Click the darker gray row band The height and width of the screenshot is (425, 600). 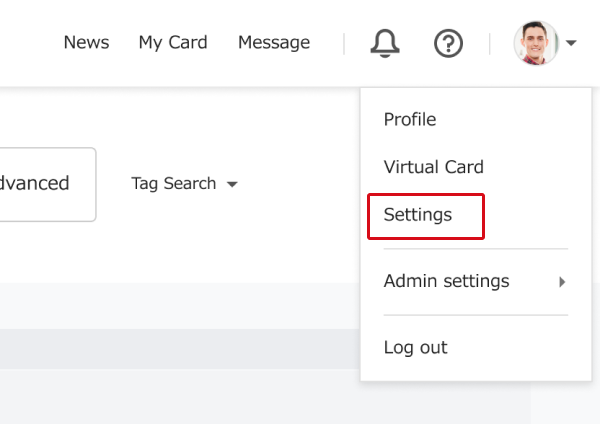[180, 349]
